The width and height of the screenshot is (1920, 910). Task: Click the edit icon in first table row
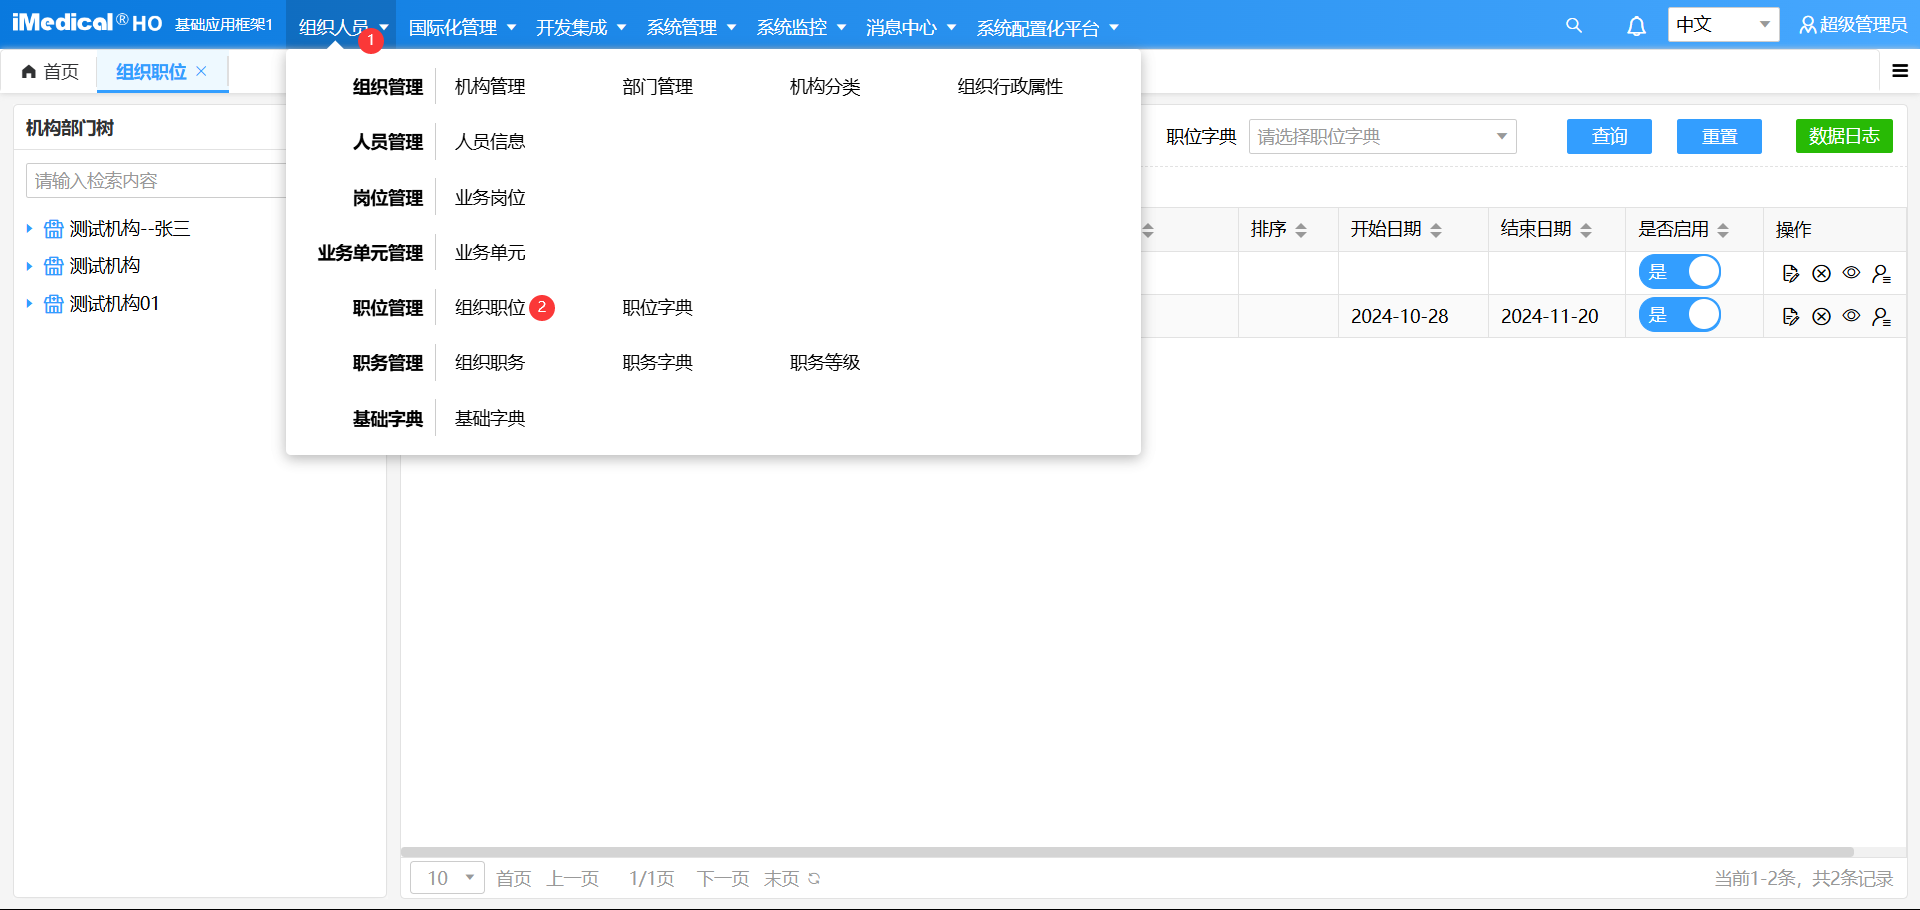(x=1791, y=274)
